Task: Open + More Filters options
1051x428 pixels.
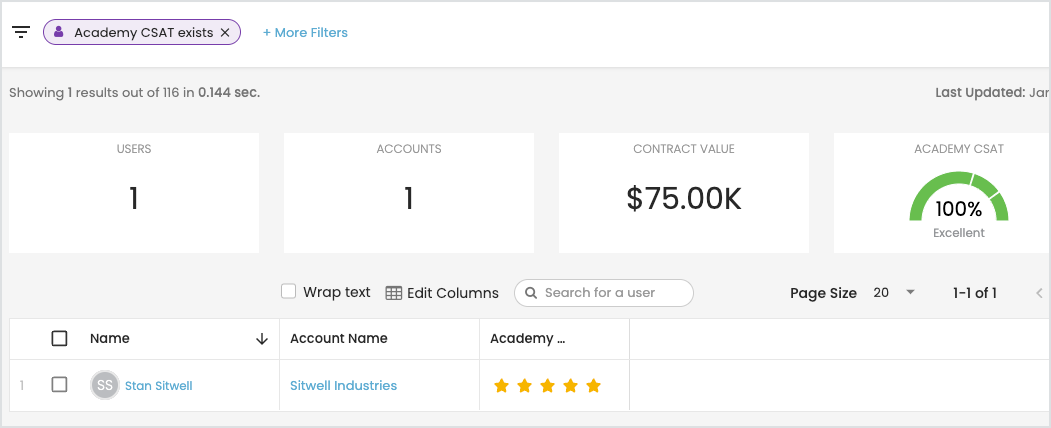Action: 305,33
